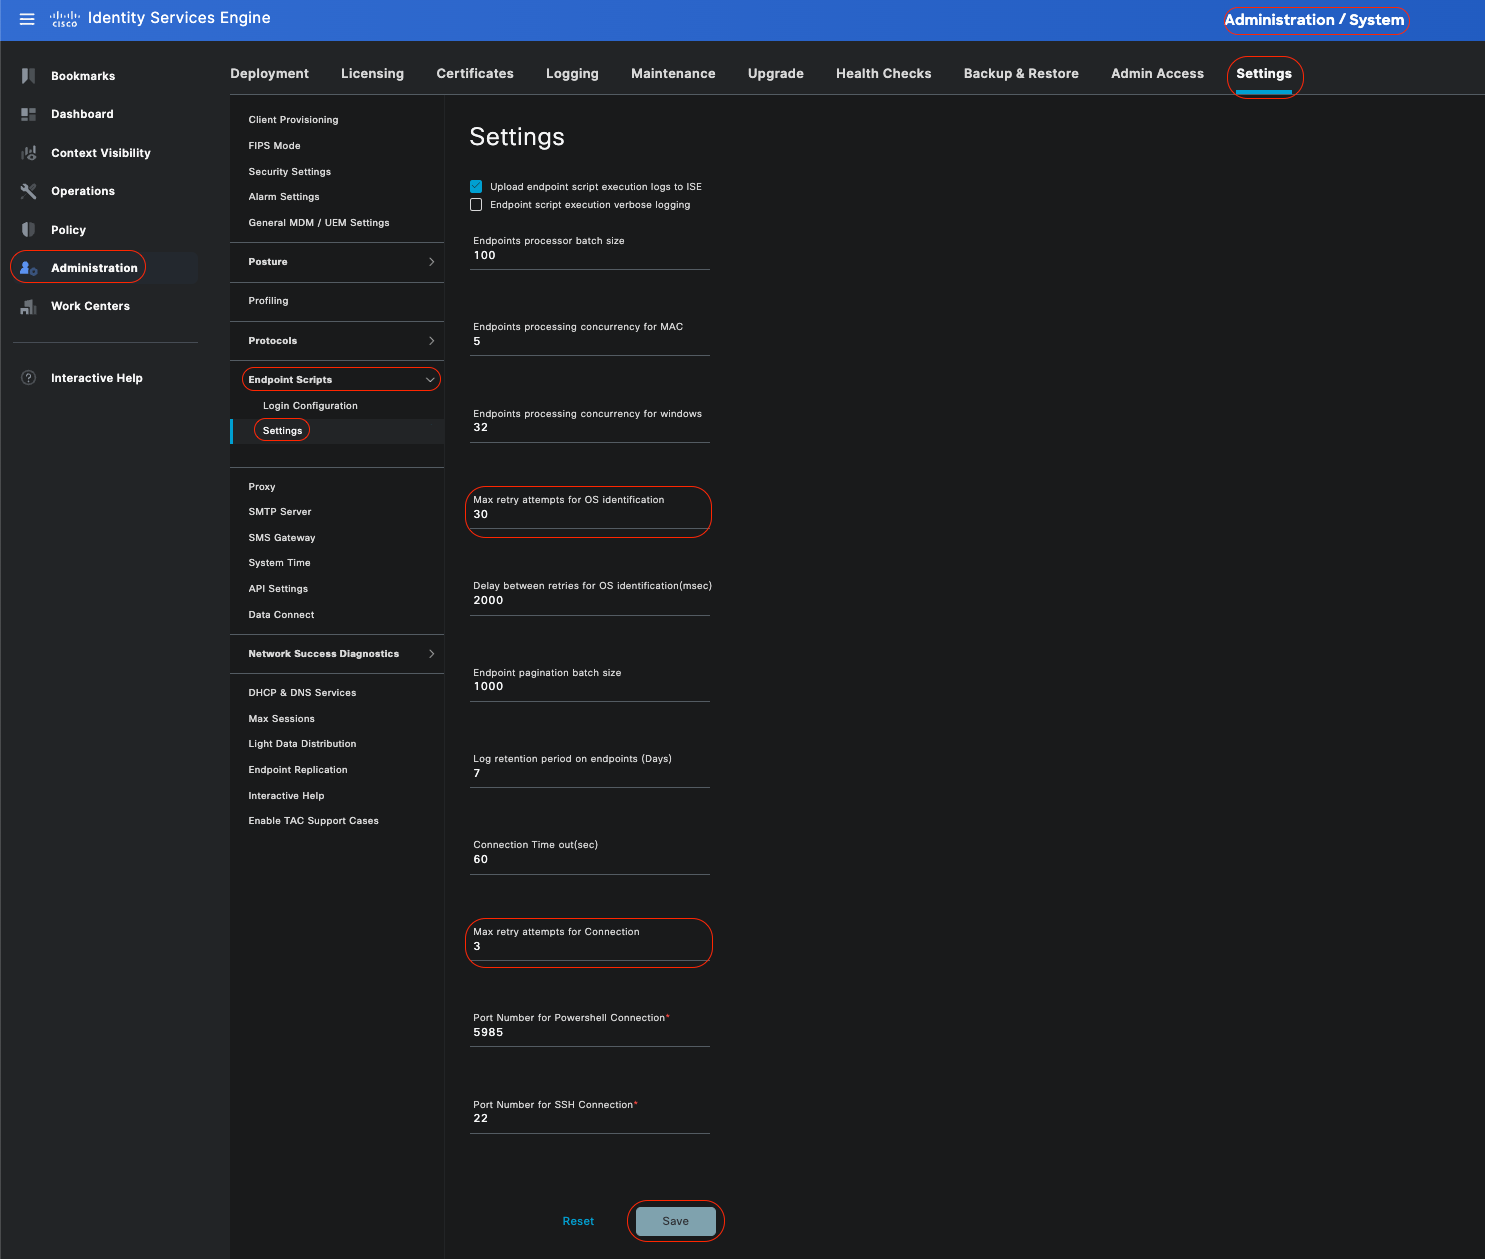Screen dimensions: 1485x1259
Task: Open Security Settings item
Action: [x=289, y=172]
